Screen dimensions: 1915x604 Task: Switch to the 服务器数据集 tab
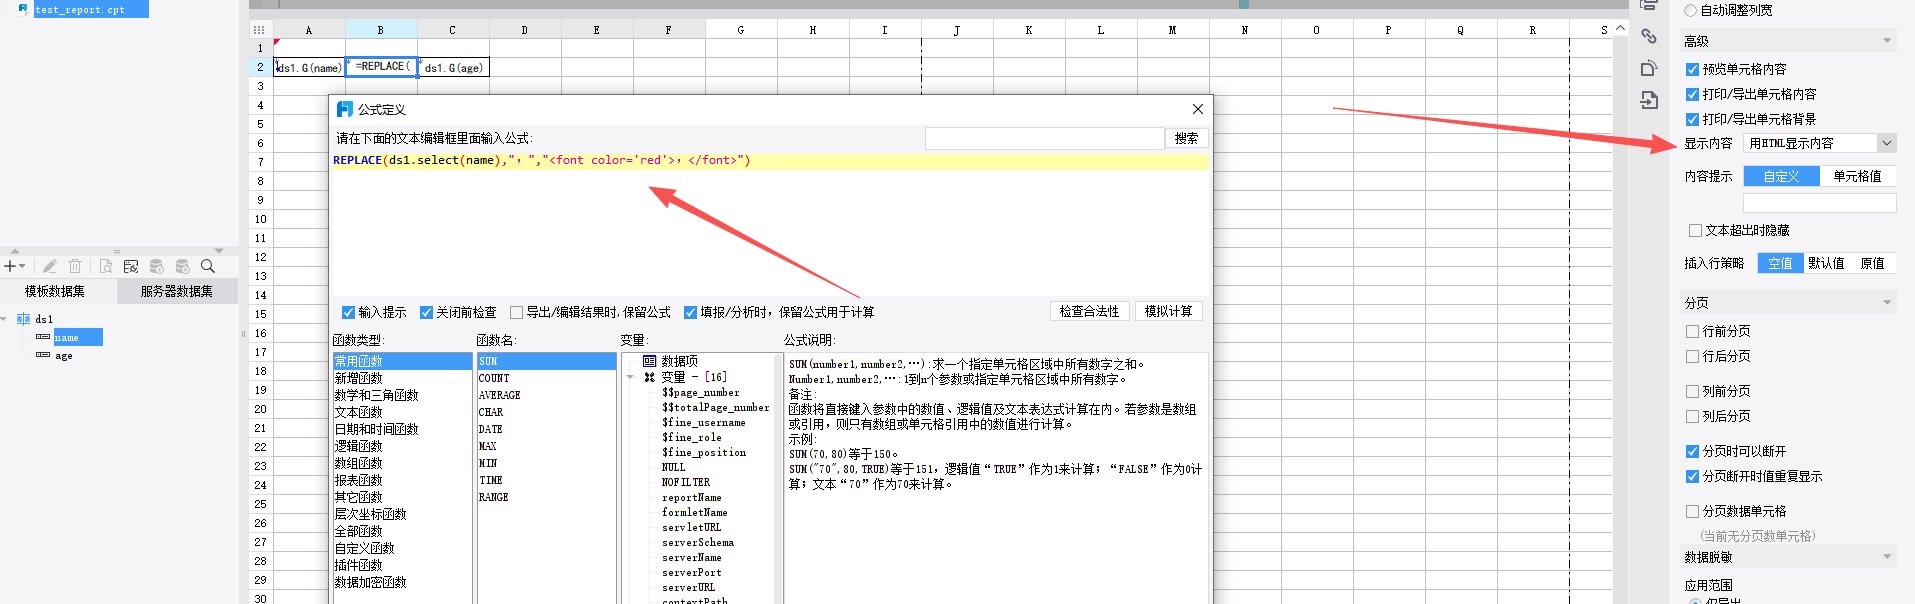pos(176,292)
